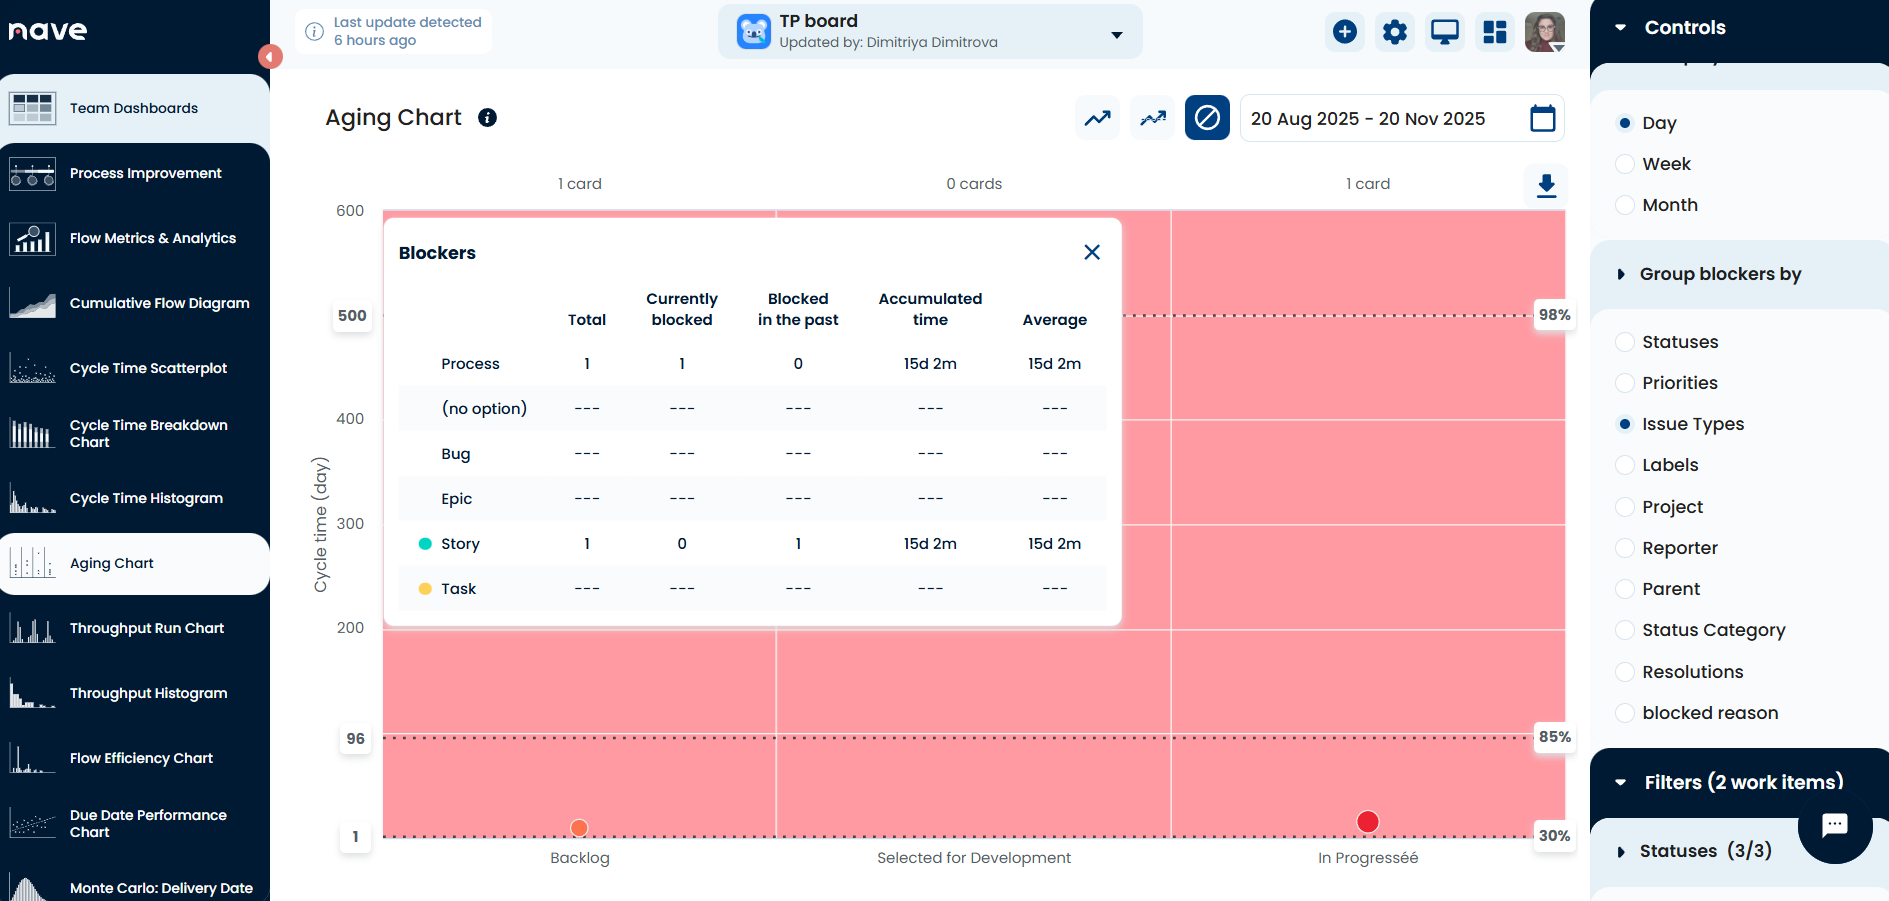Screen dimensions: 1889x901
Task: Close the Blockers popup
Action: pos(1092,252)
